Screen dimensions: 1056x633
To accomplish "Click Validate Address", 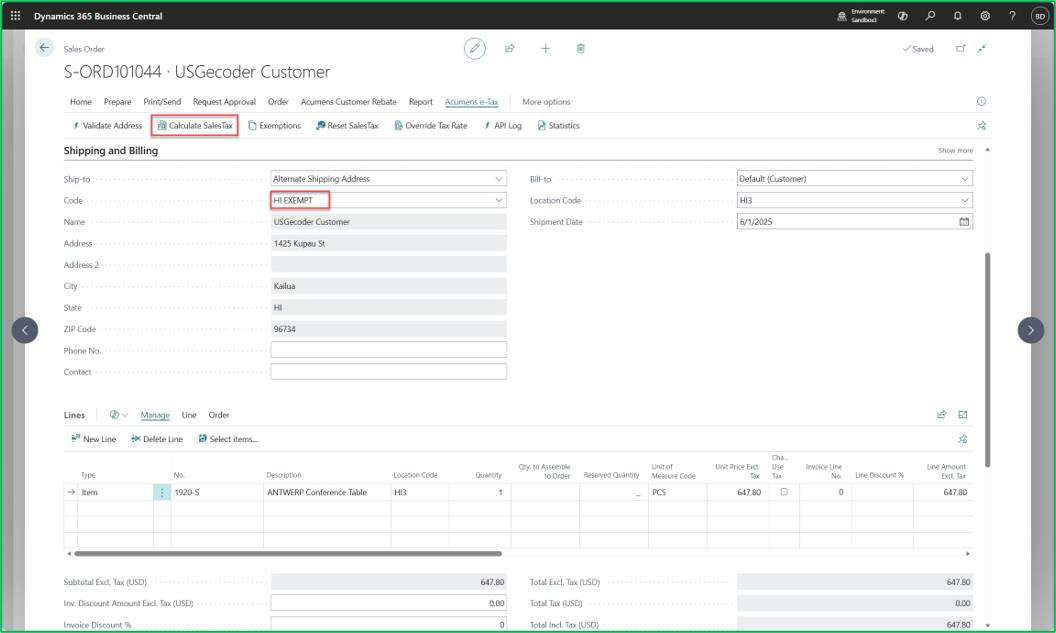I will (x=107, y=126).
